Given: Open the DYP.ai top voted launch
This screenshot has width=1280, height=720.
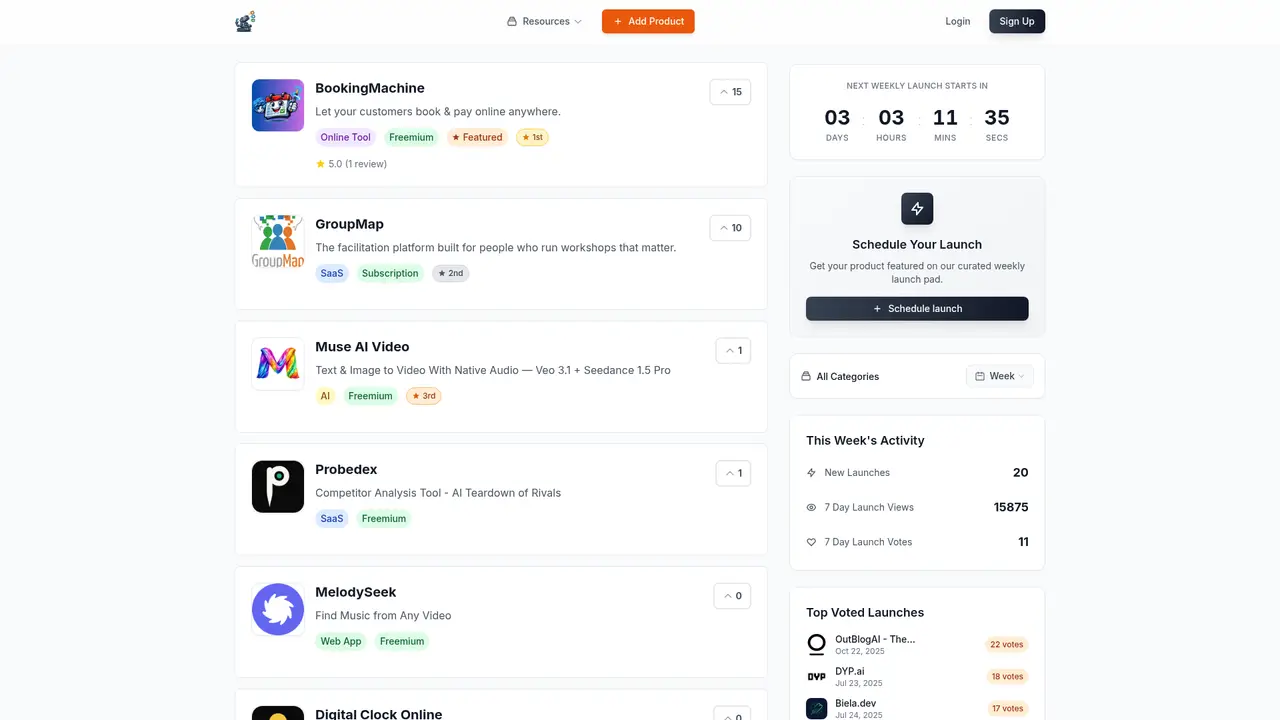Looking at the screenshot, I should click(x=850, y=671).
